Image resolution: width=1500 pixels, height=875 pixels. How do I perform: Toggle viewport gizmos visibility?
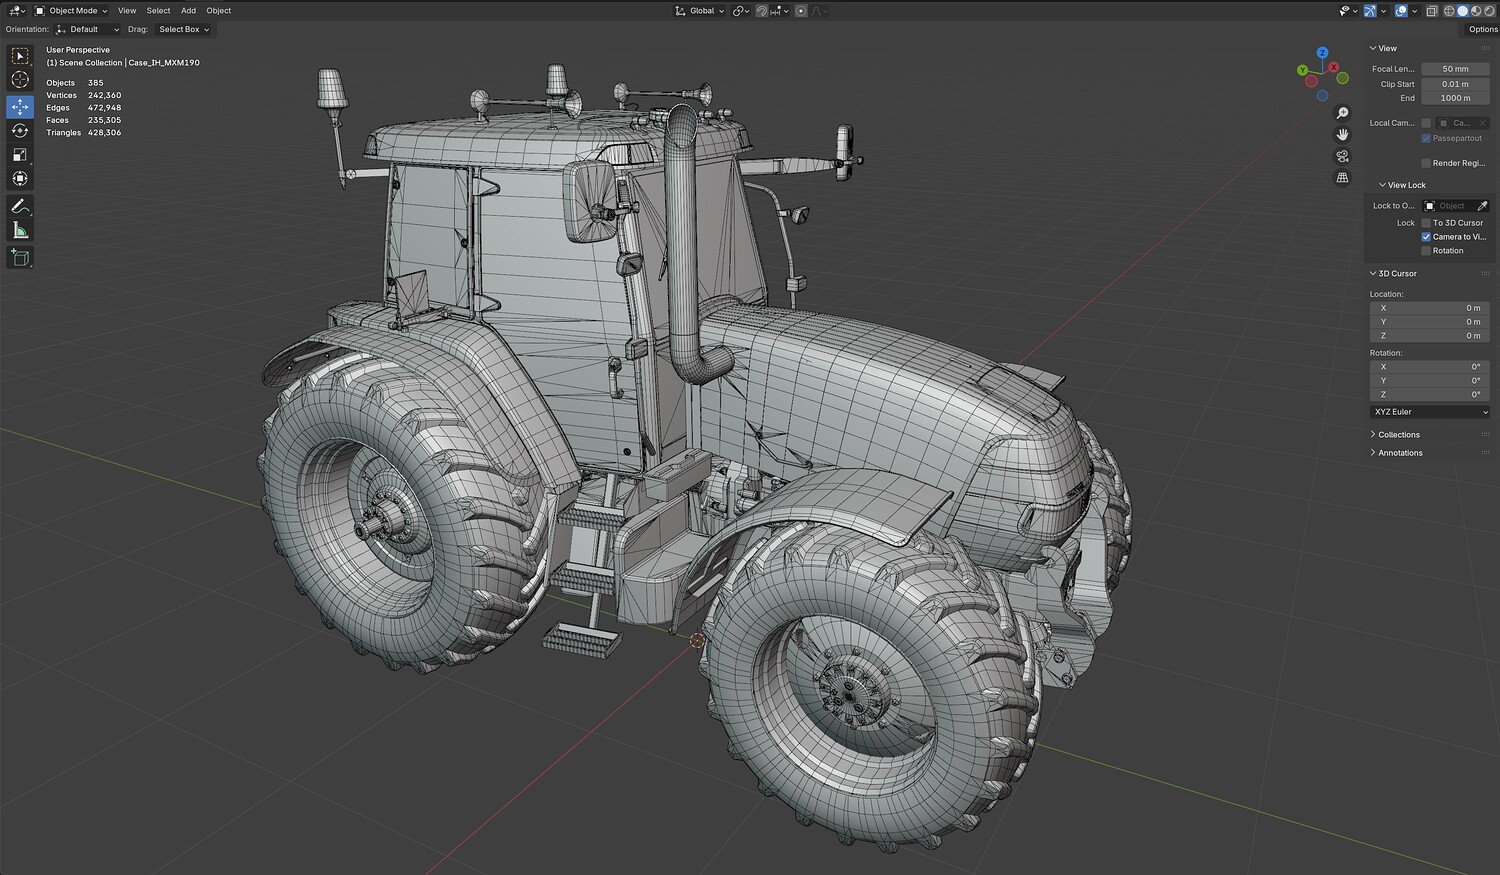coord(1370,11)
